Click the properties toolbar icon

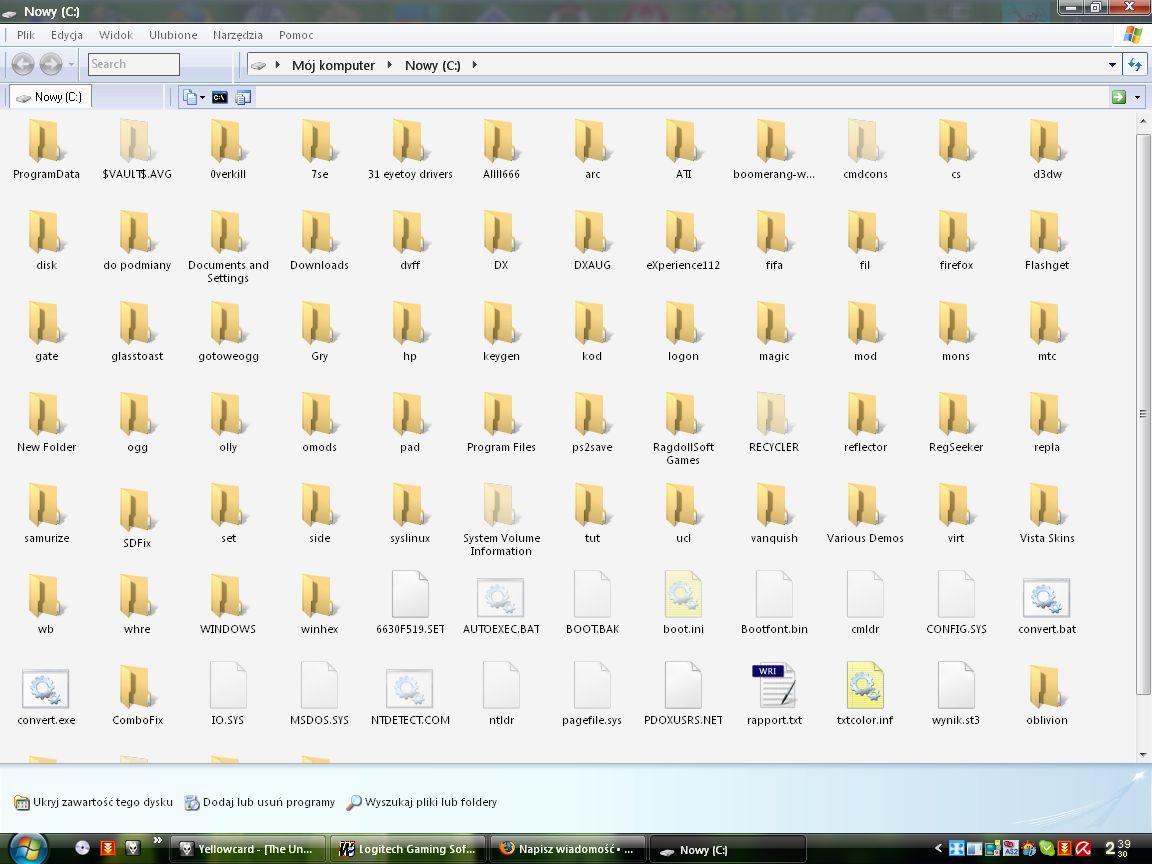pyautogui.click(x=243, y=97)
